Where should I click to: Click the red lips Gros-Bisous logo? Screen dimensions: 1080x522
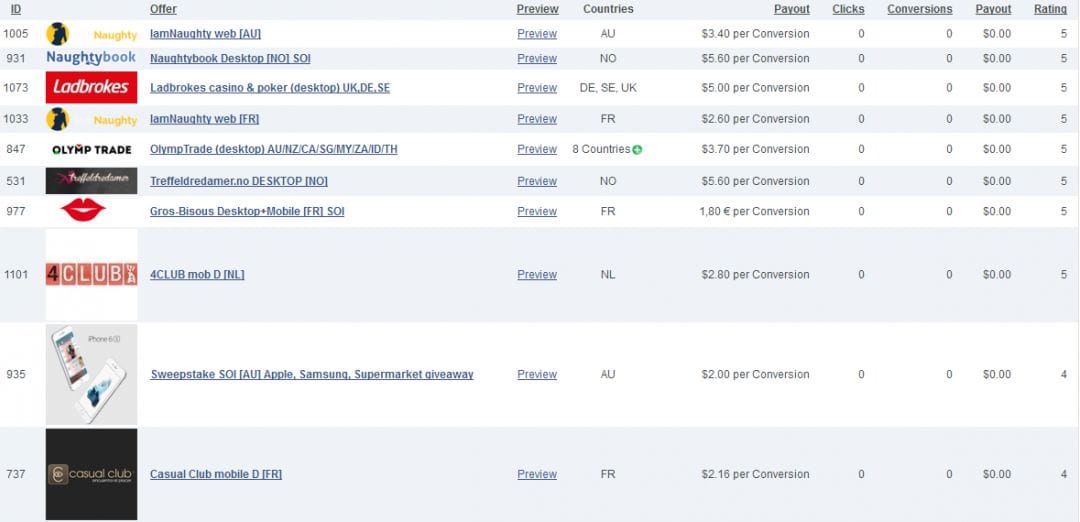pyautogui.click(x=83, y=210)
